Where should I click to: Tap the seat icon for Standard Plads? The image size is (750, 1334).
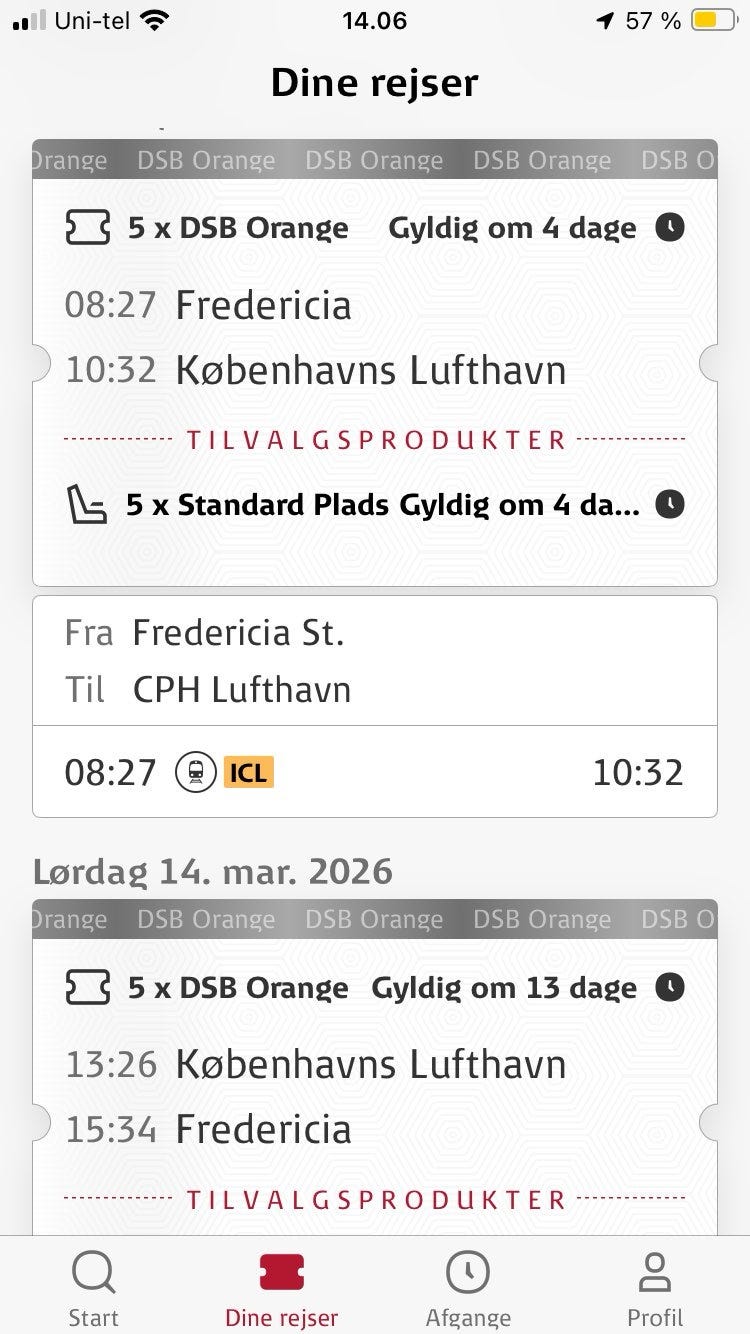pyautogui.click(x=87, y=504)
